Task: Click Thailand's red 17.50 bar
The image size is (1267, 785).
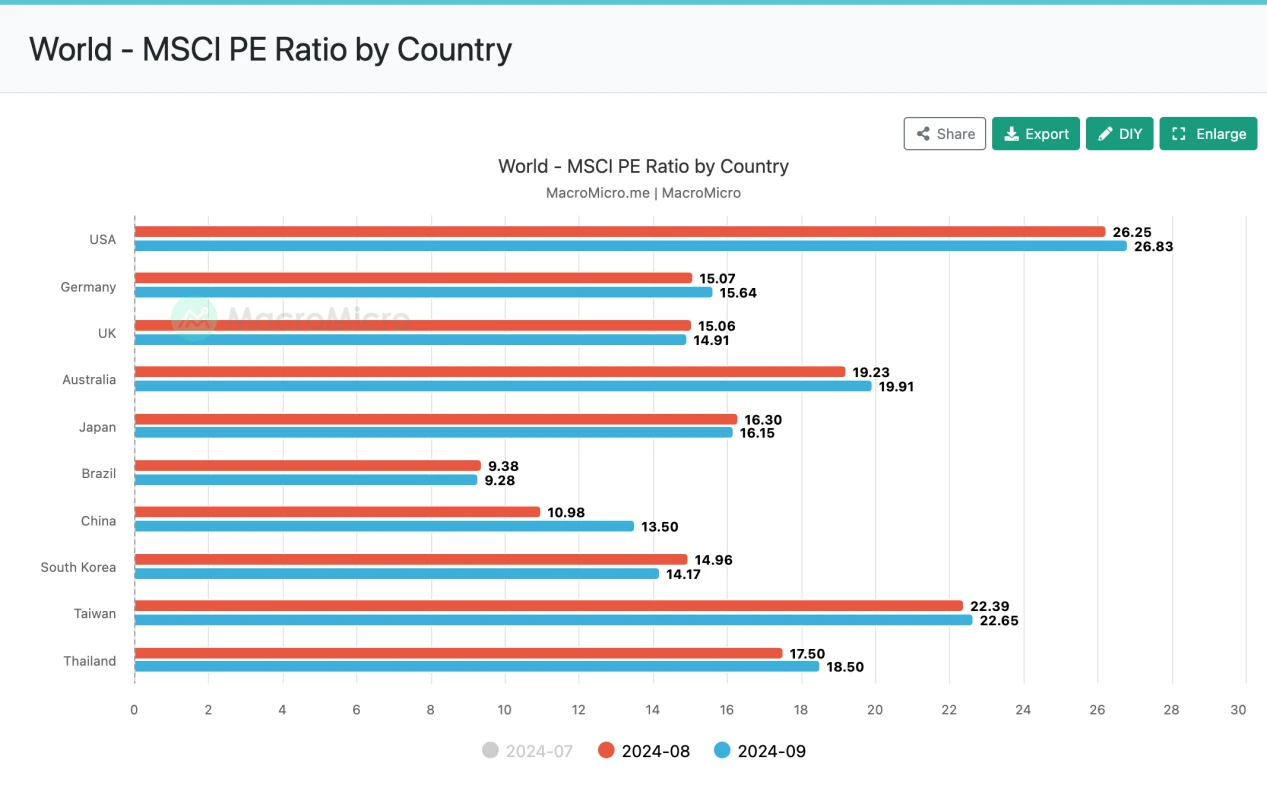Action: [x=459, y=653]
